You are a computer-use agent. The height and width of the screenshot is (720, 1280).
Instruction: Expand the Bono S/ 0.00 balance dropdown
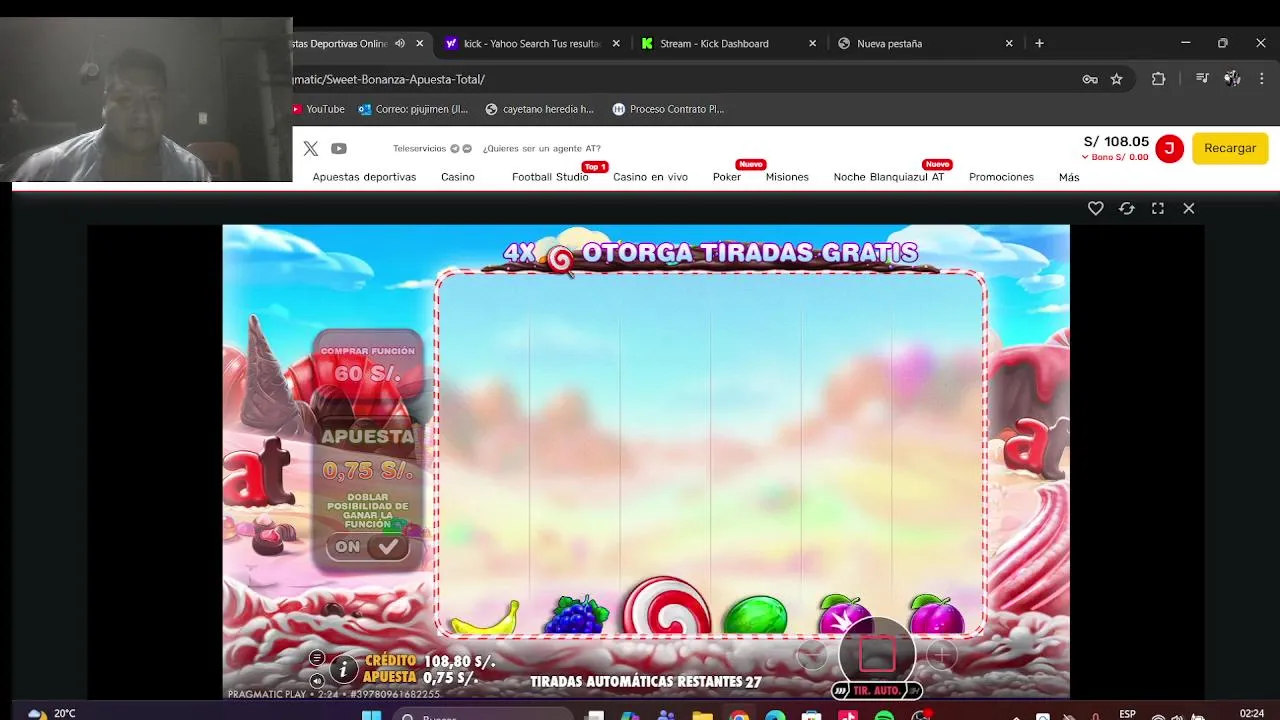point(1115,157)
